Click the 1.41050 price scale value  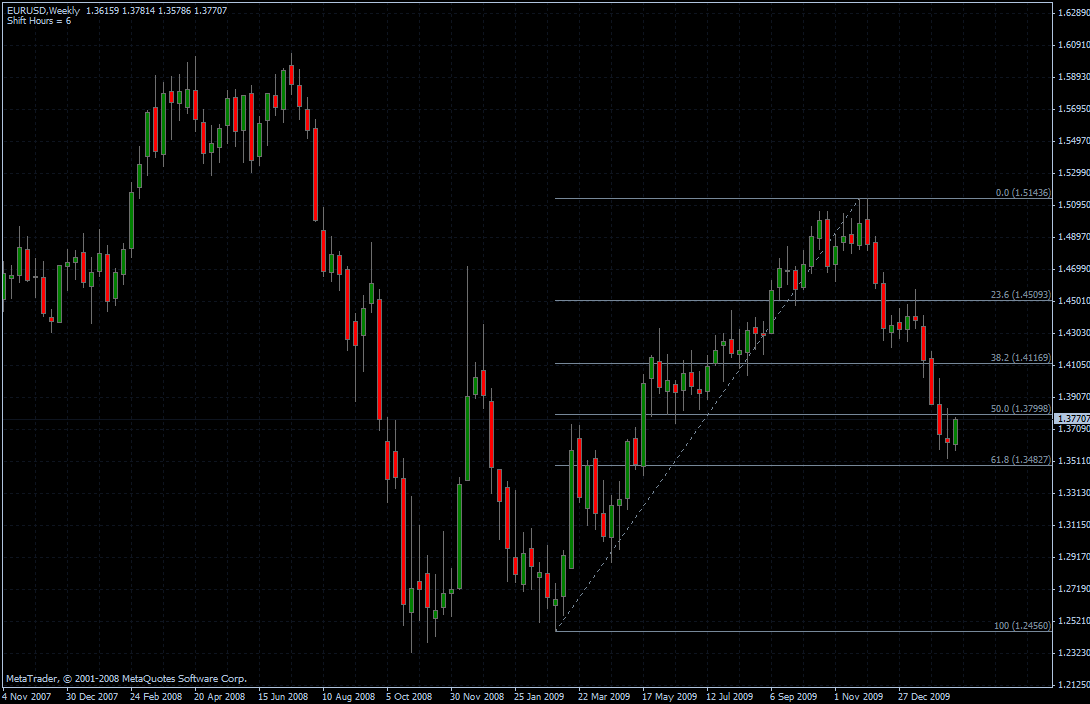click(x=1073, y=364)
